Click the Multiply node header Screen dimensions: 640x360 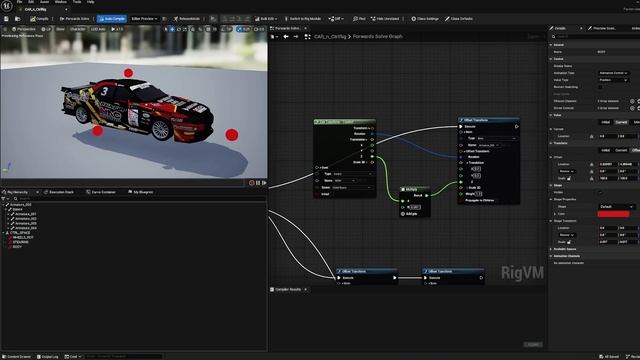415,189
